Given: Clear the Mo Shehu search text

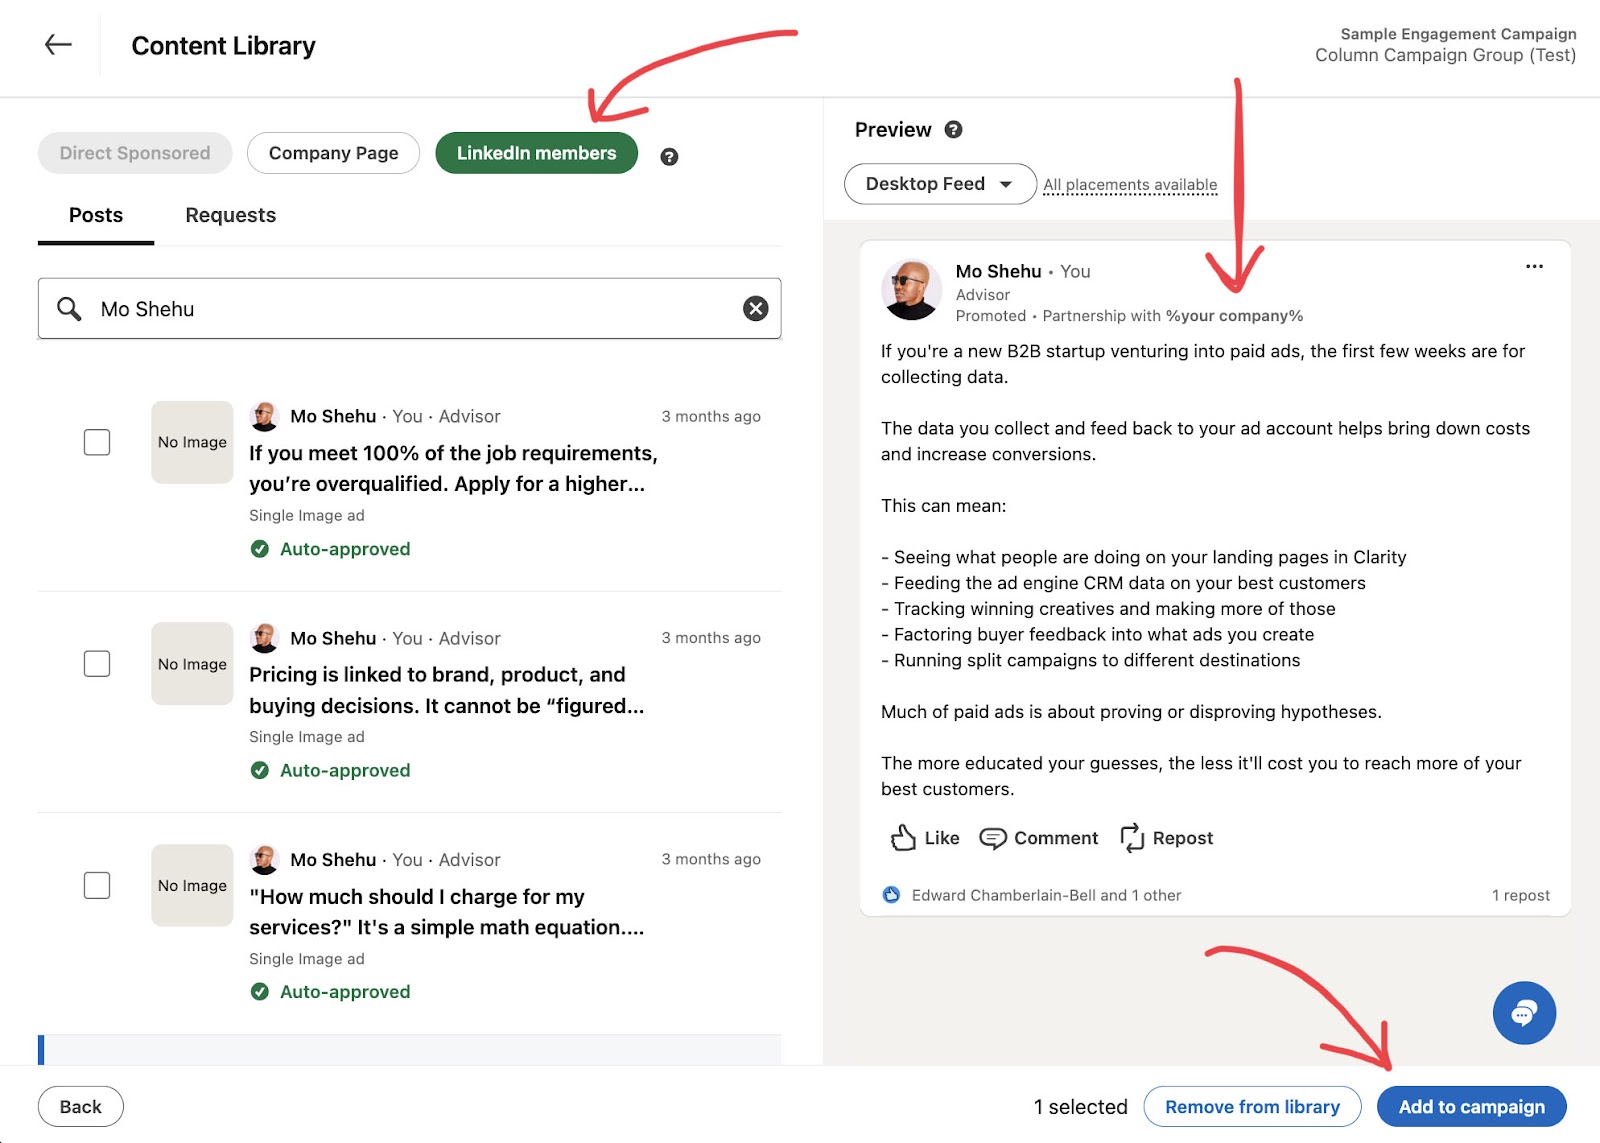Looking at the screenshot, I should [756, 309].
